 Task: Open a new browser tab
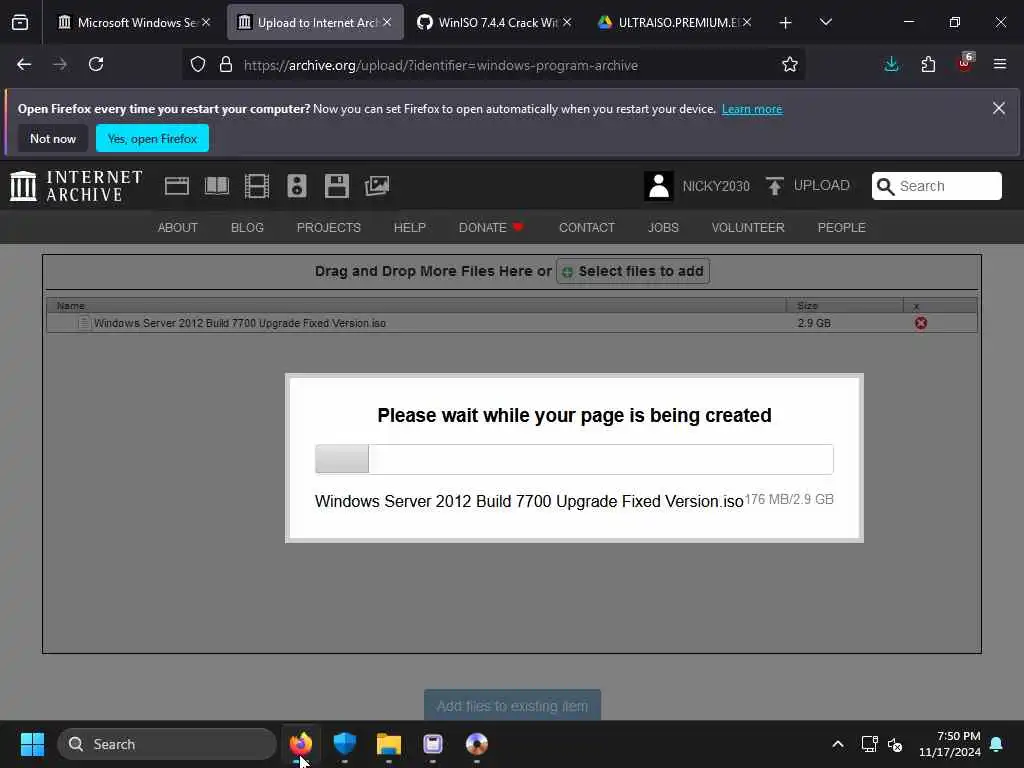pyautogui.click(x=785, y=23)
